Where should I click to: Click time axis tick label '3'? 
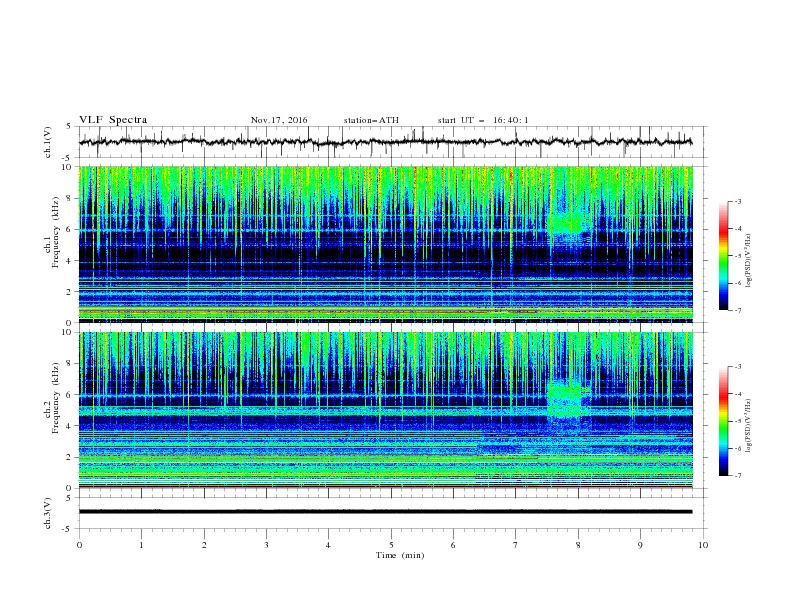click(266, 545)
